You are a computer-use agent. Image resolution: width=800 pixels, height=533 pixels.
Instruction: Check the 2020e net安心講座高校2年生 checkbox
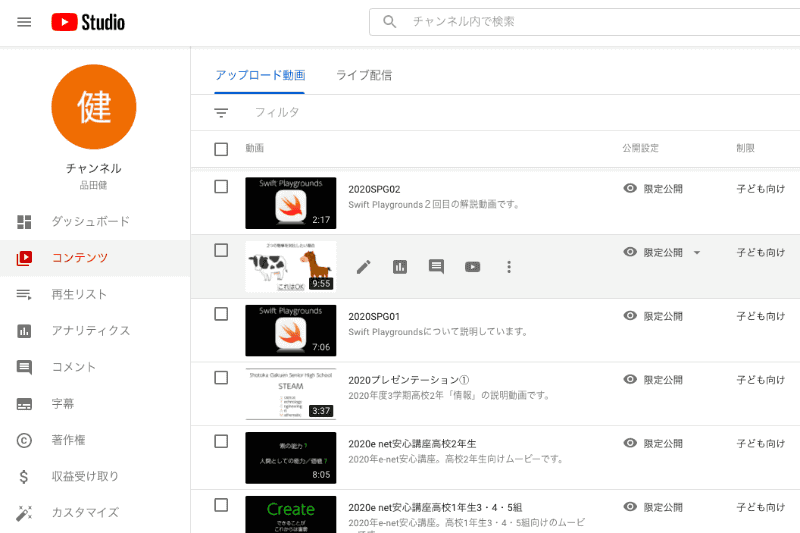(x=221, y=441)
